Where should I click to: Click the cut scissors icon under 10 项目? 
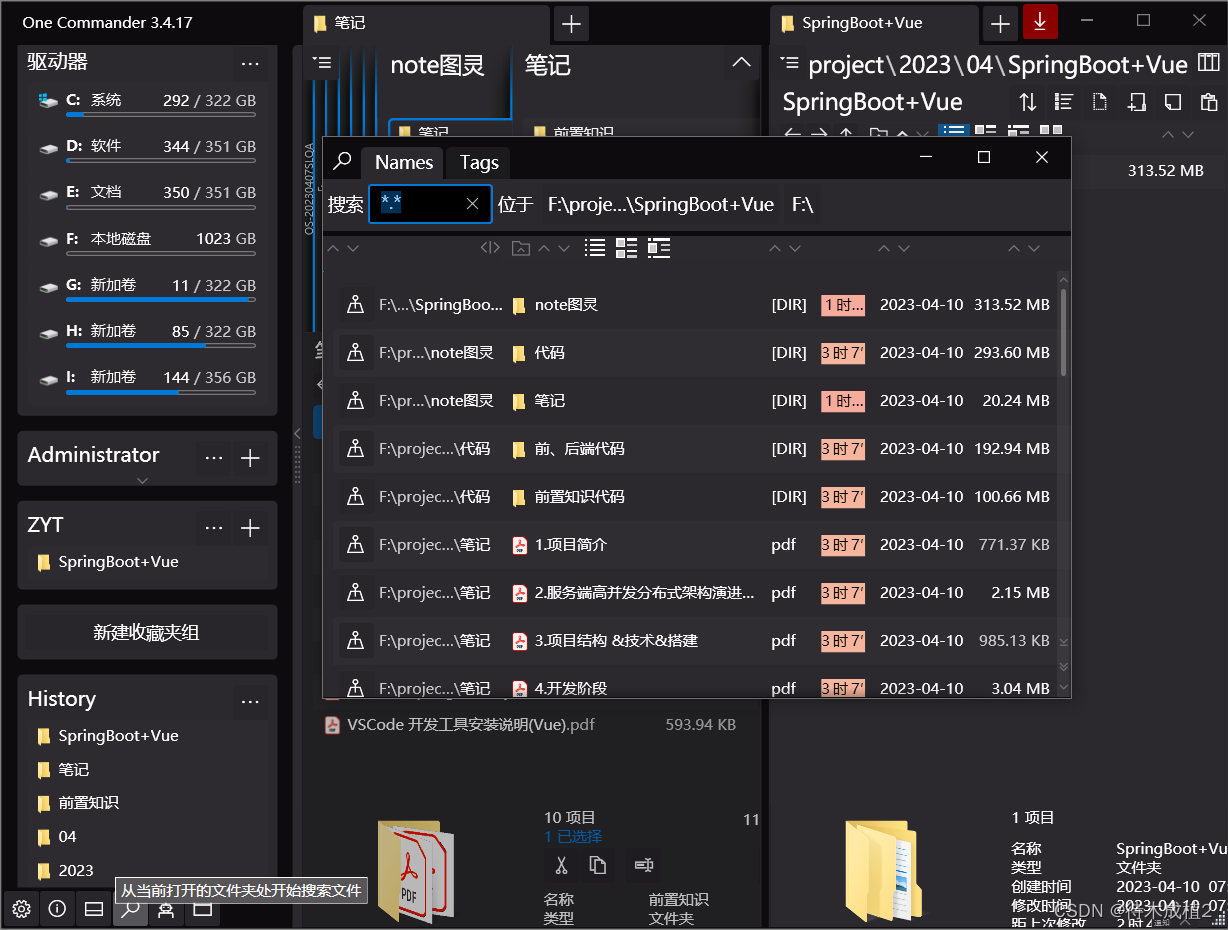coord(561,866)
